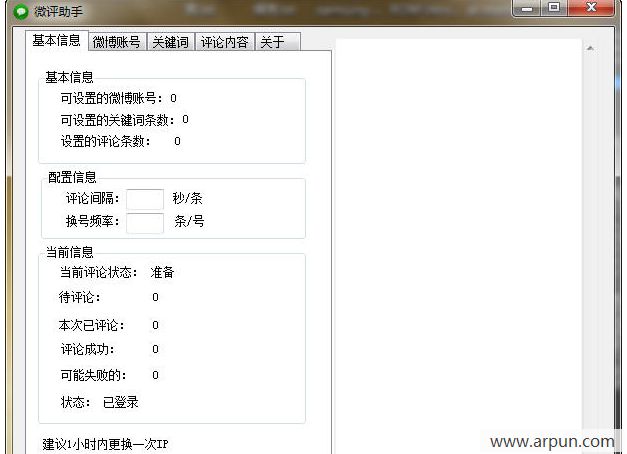Open the 关键词 tab
627x454 pixels.
[x=170, y=42]
